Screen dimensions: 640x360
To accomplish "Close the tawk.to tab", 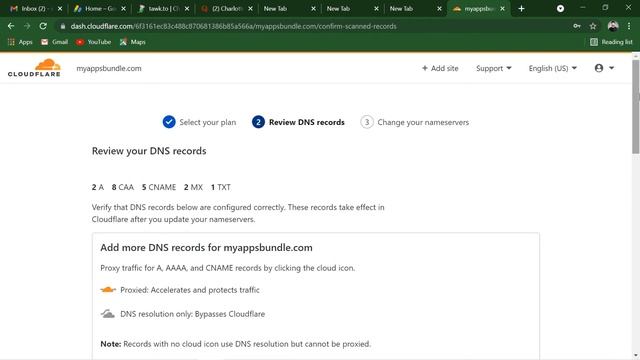I will pos(187,9).
